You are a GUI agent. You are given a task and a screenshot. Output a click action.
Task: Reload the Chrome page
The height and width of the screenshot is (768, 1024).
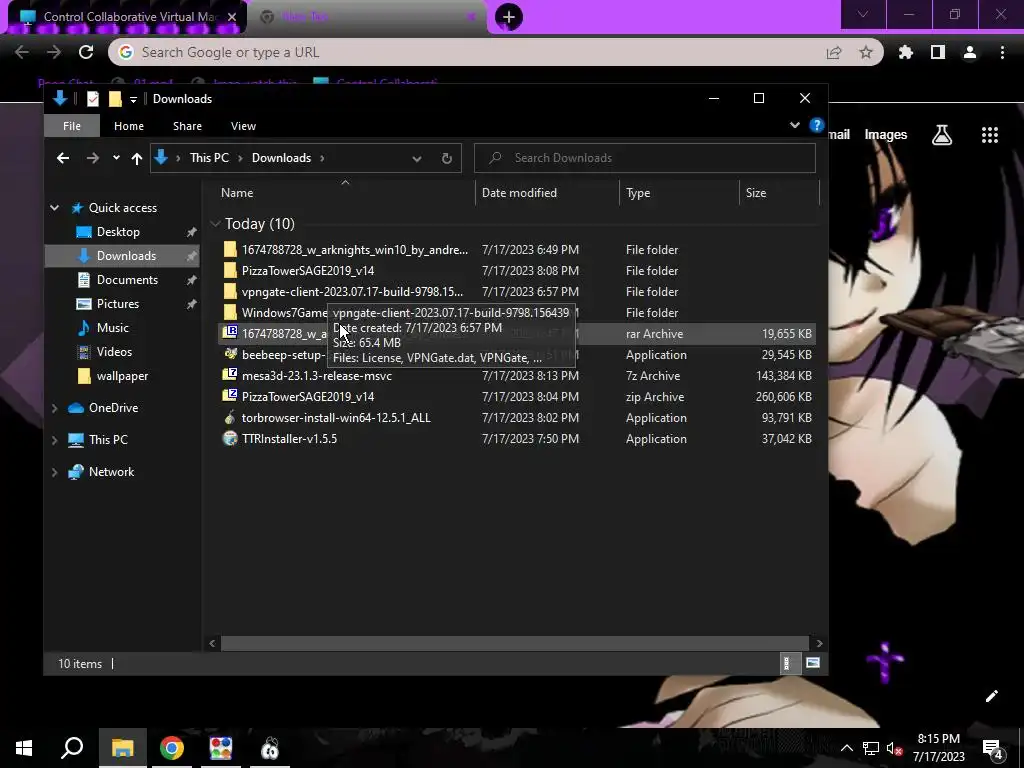(x=86, y=52)
